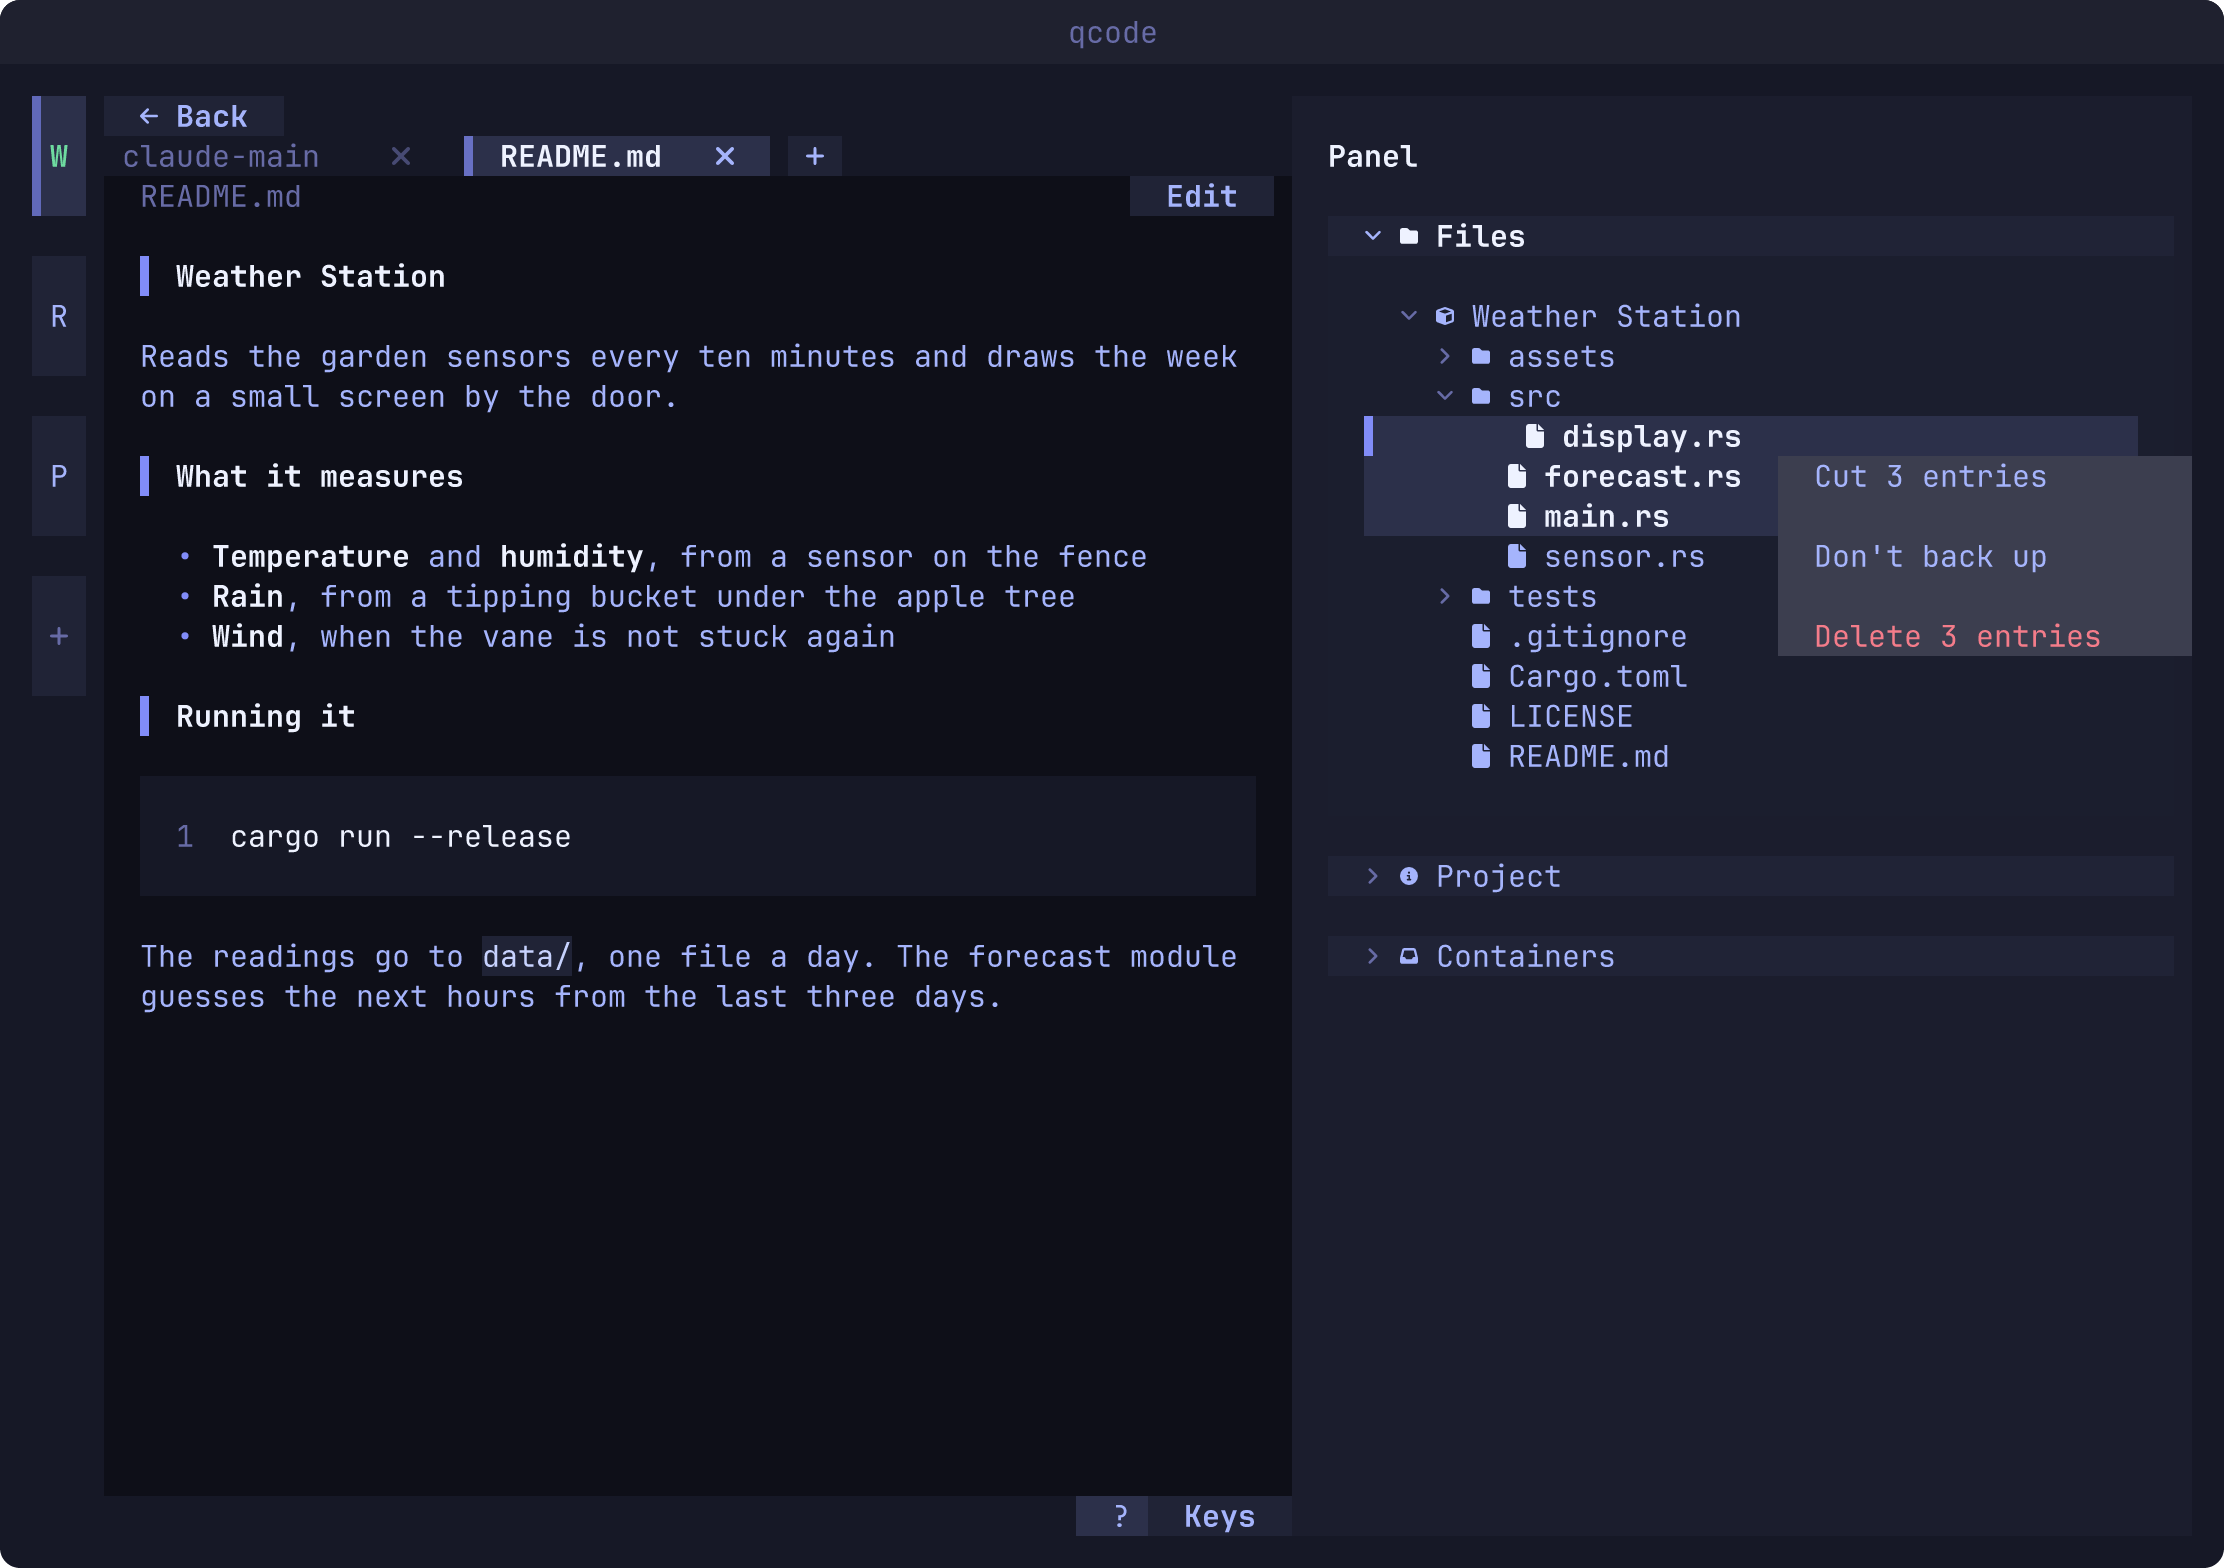Click the Cargo.toml file icon
Screen dimensions: 2224x1568
1481,676
